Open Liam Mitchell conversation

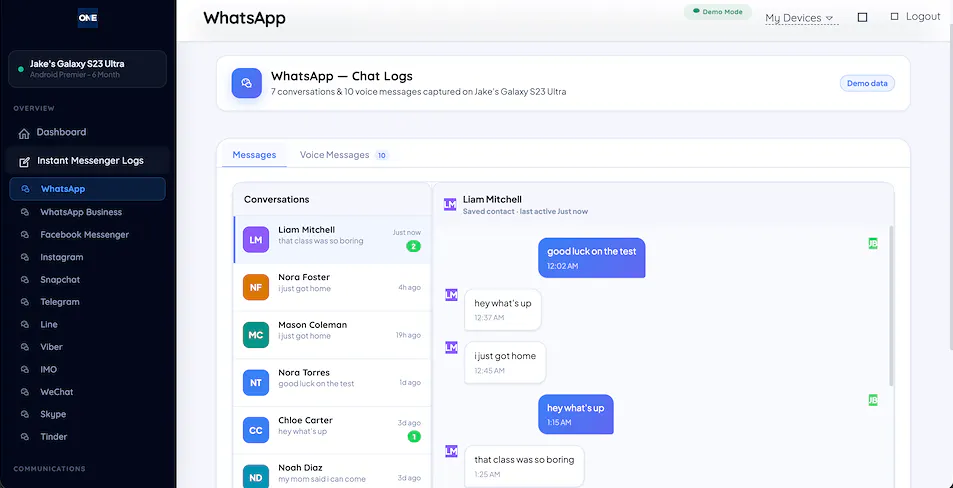[x=332, y=239]
